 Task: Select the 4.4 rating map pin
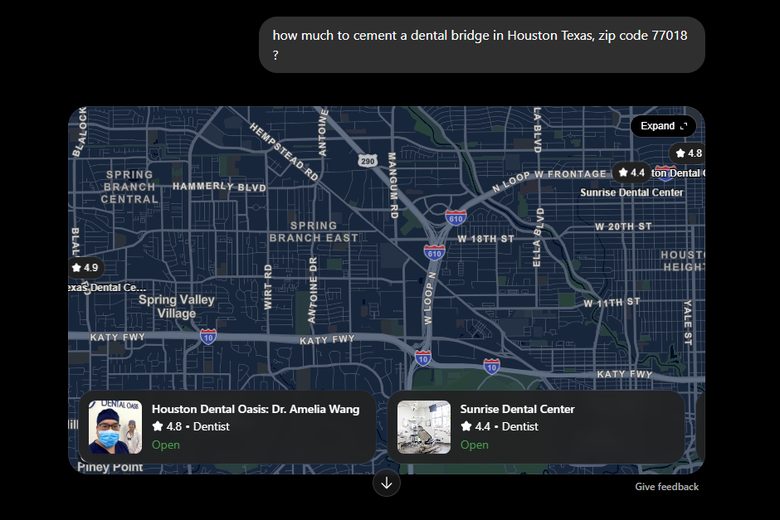pyautogui.click(x=631, y=173)
